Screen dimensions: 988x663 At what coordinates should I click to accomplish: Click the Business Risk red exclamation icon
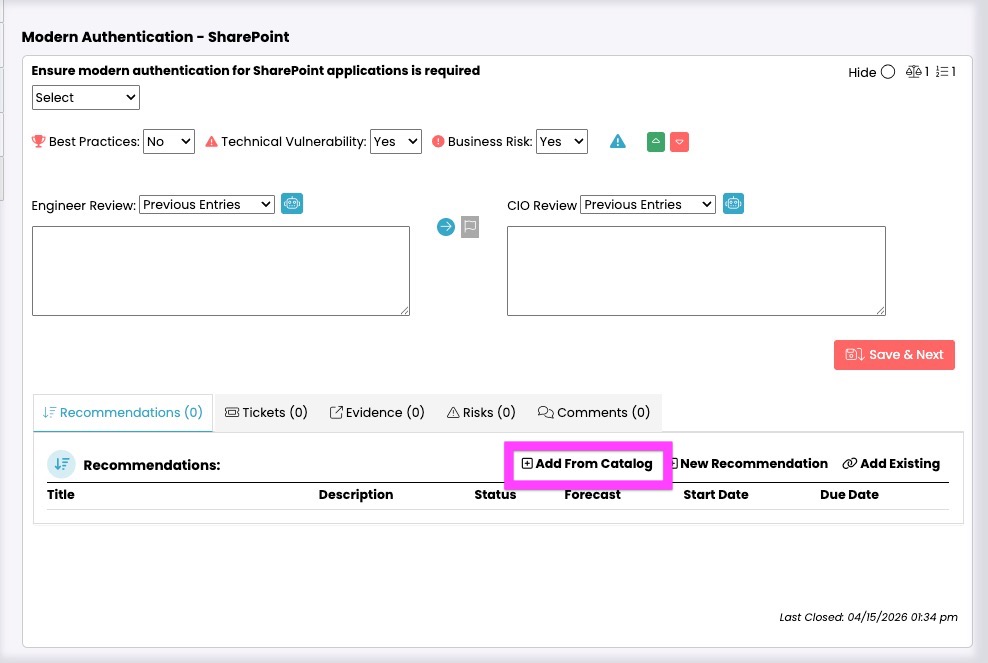(438, 141)
